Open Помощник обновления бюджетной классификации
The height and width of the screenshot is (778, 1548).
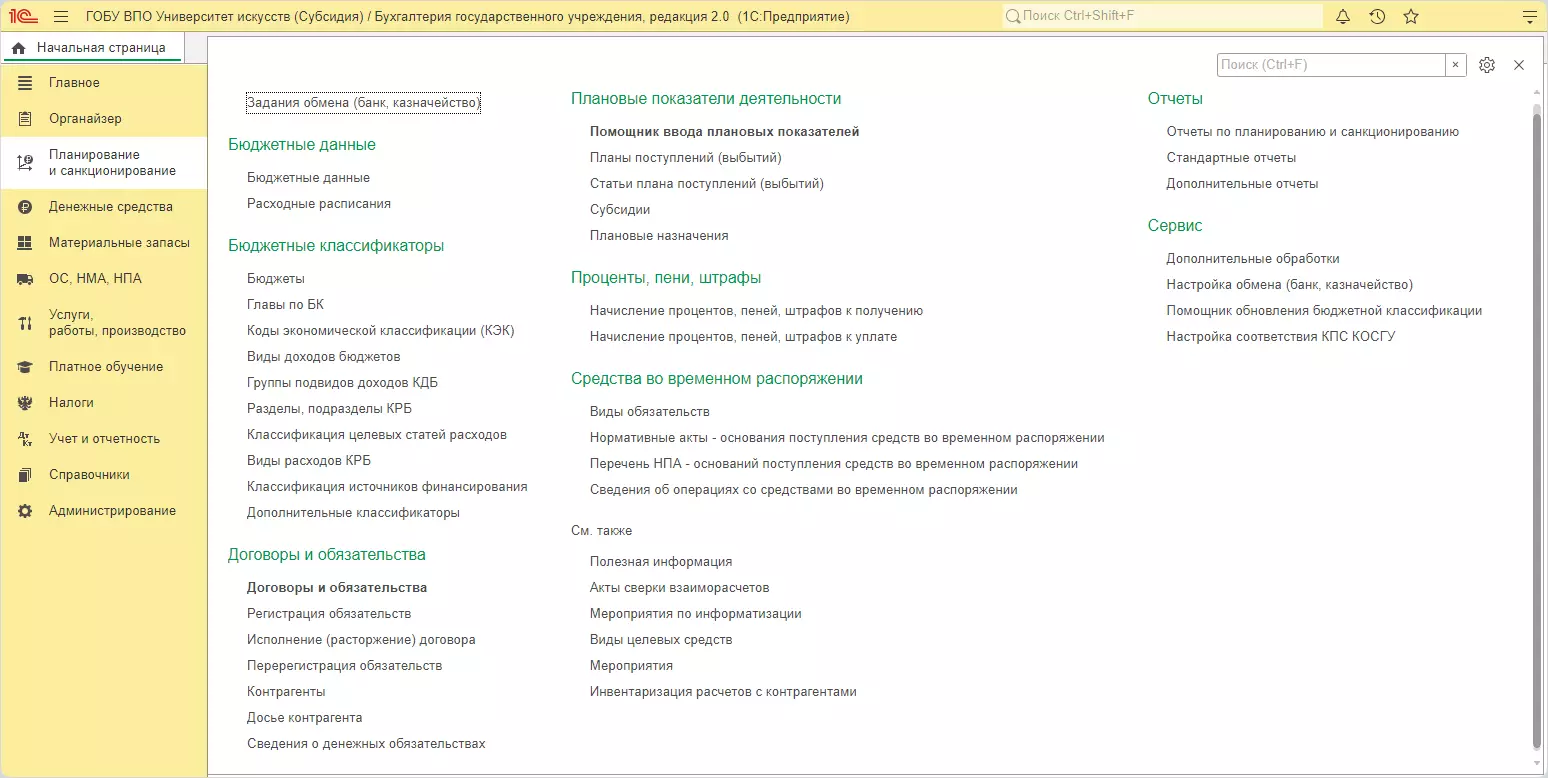click(1325, 311)
